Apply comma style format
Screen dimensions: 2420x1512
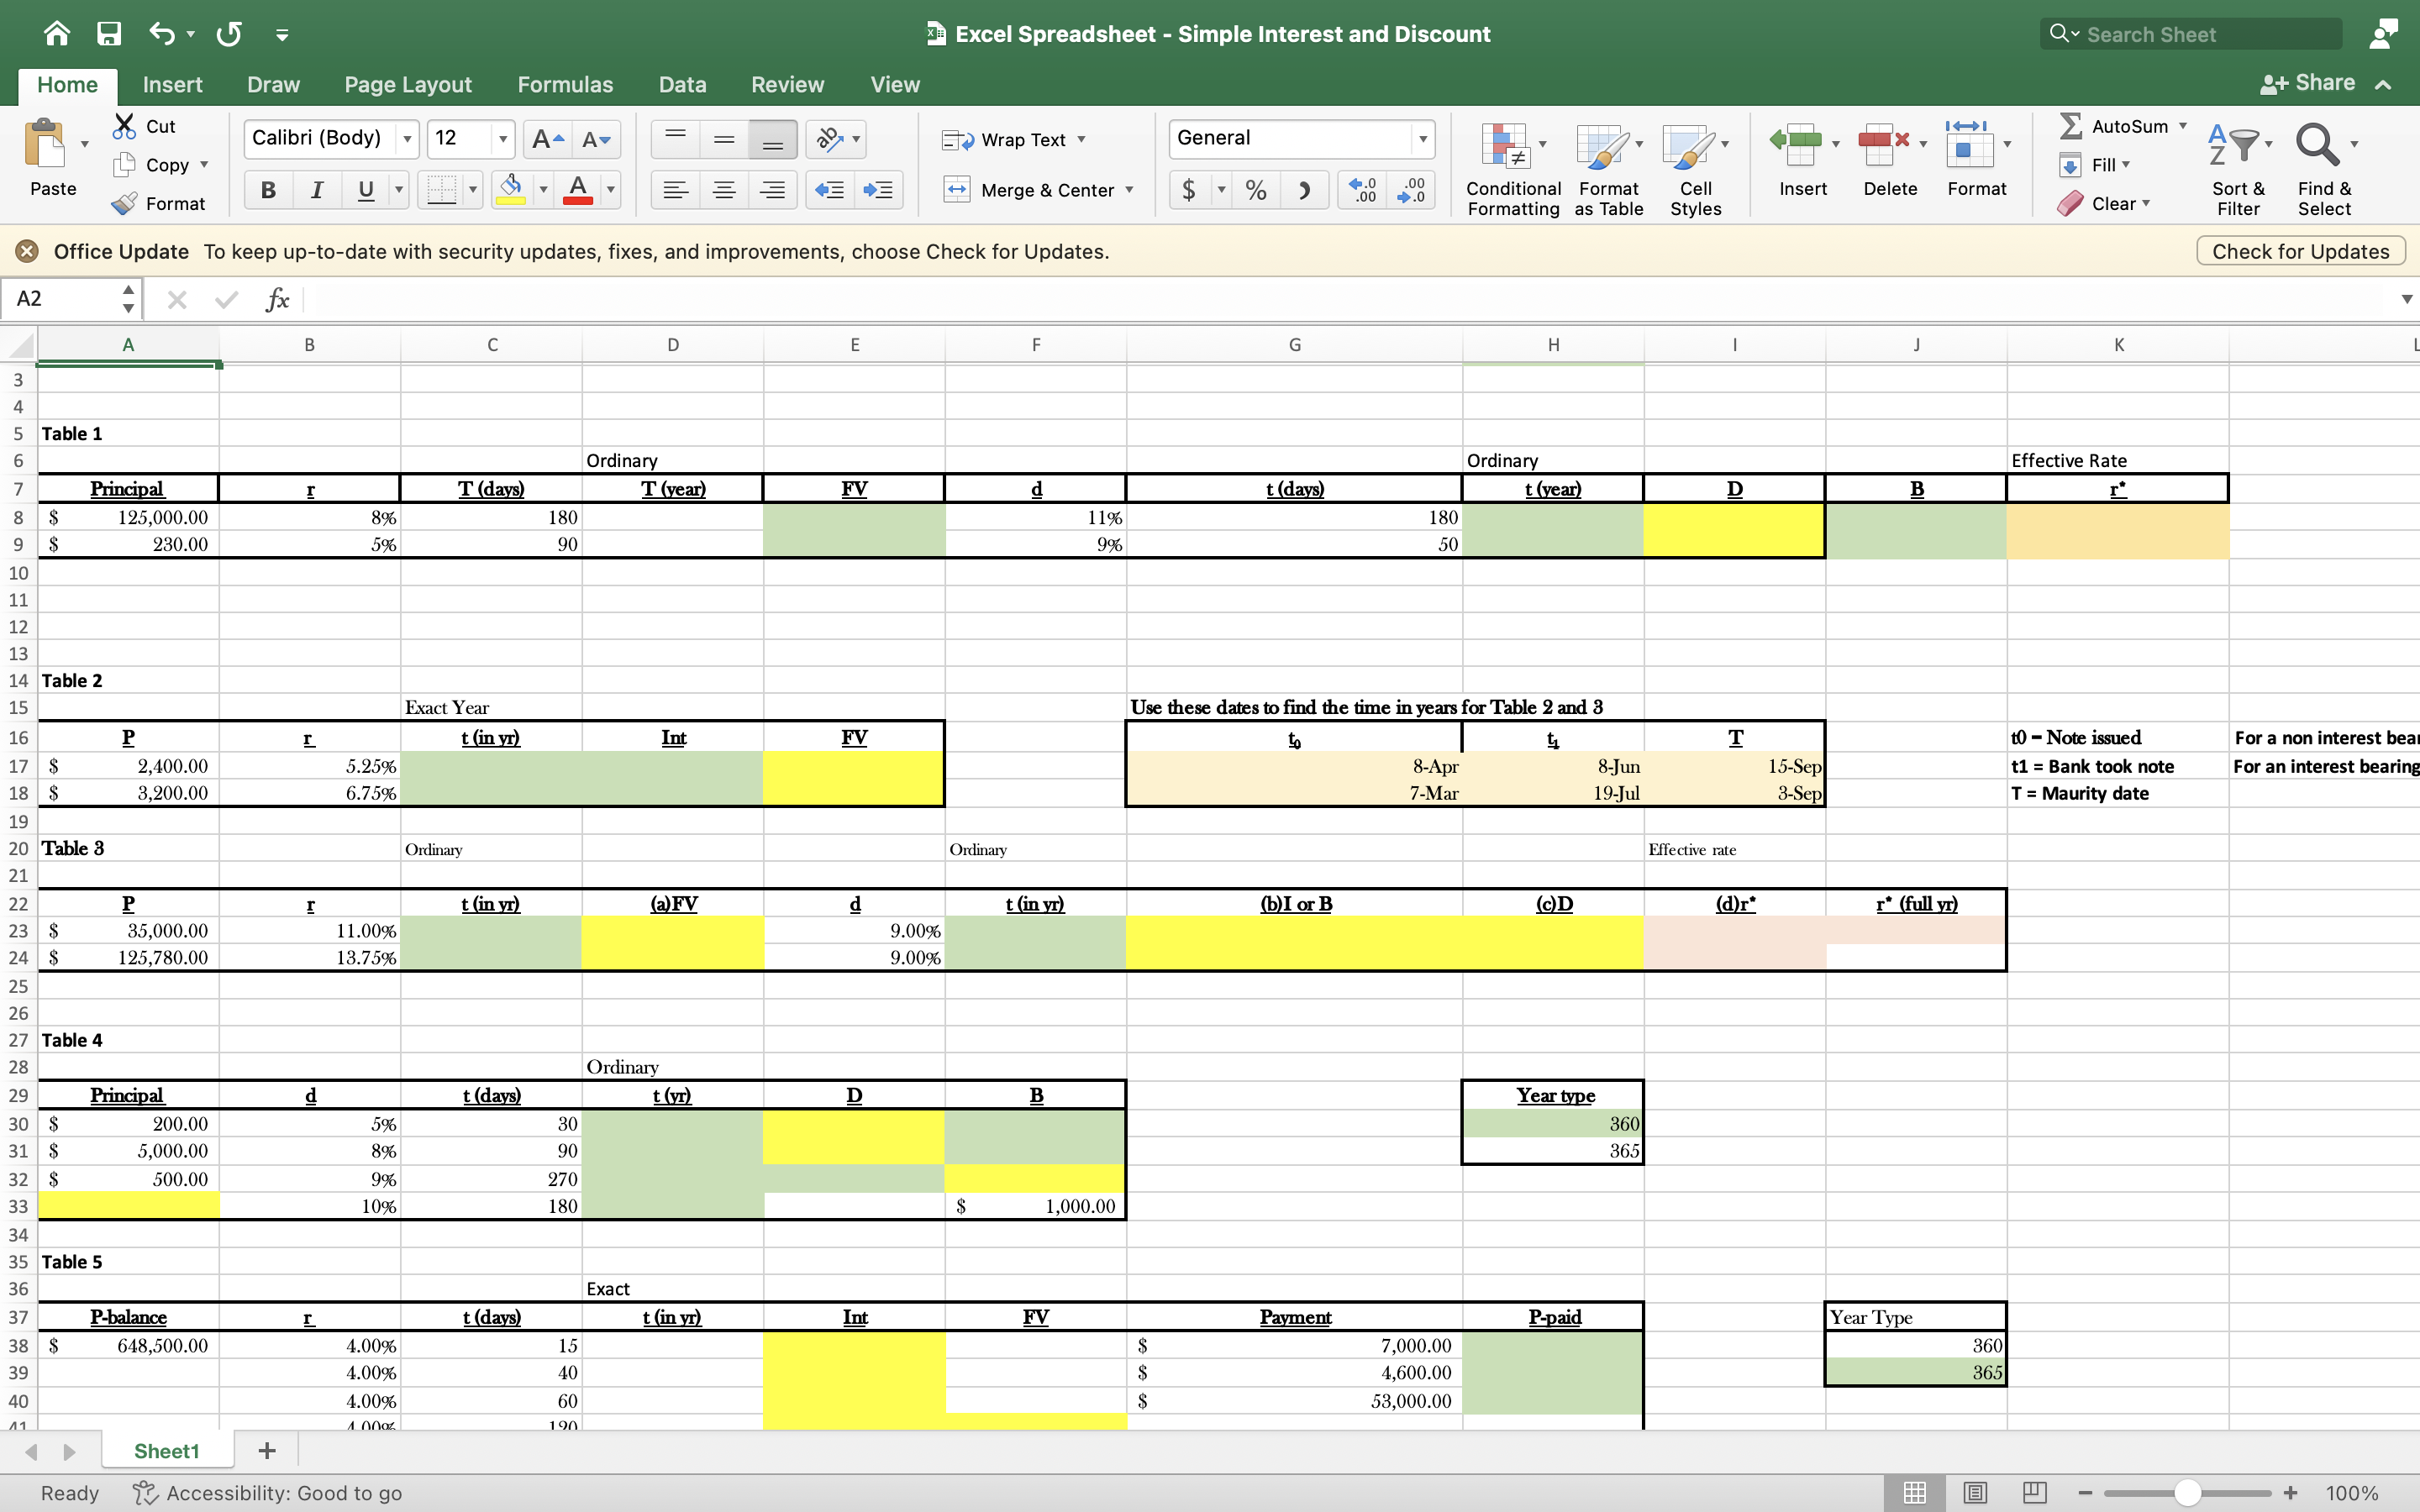pyautogui.click(x=1304, y=190)
